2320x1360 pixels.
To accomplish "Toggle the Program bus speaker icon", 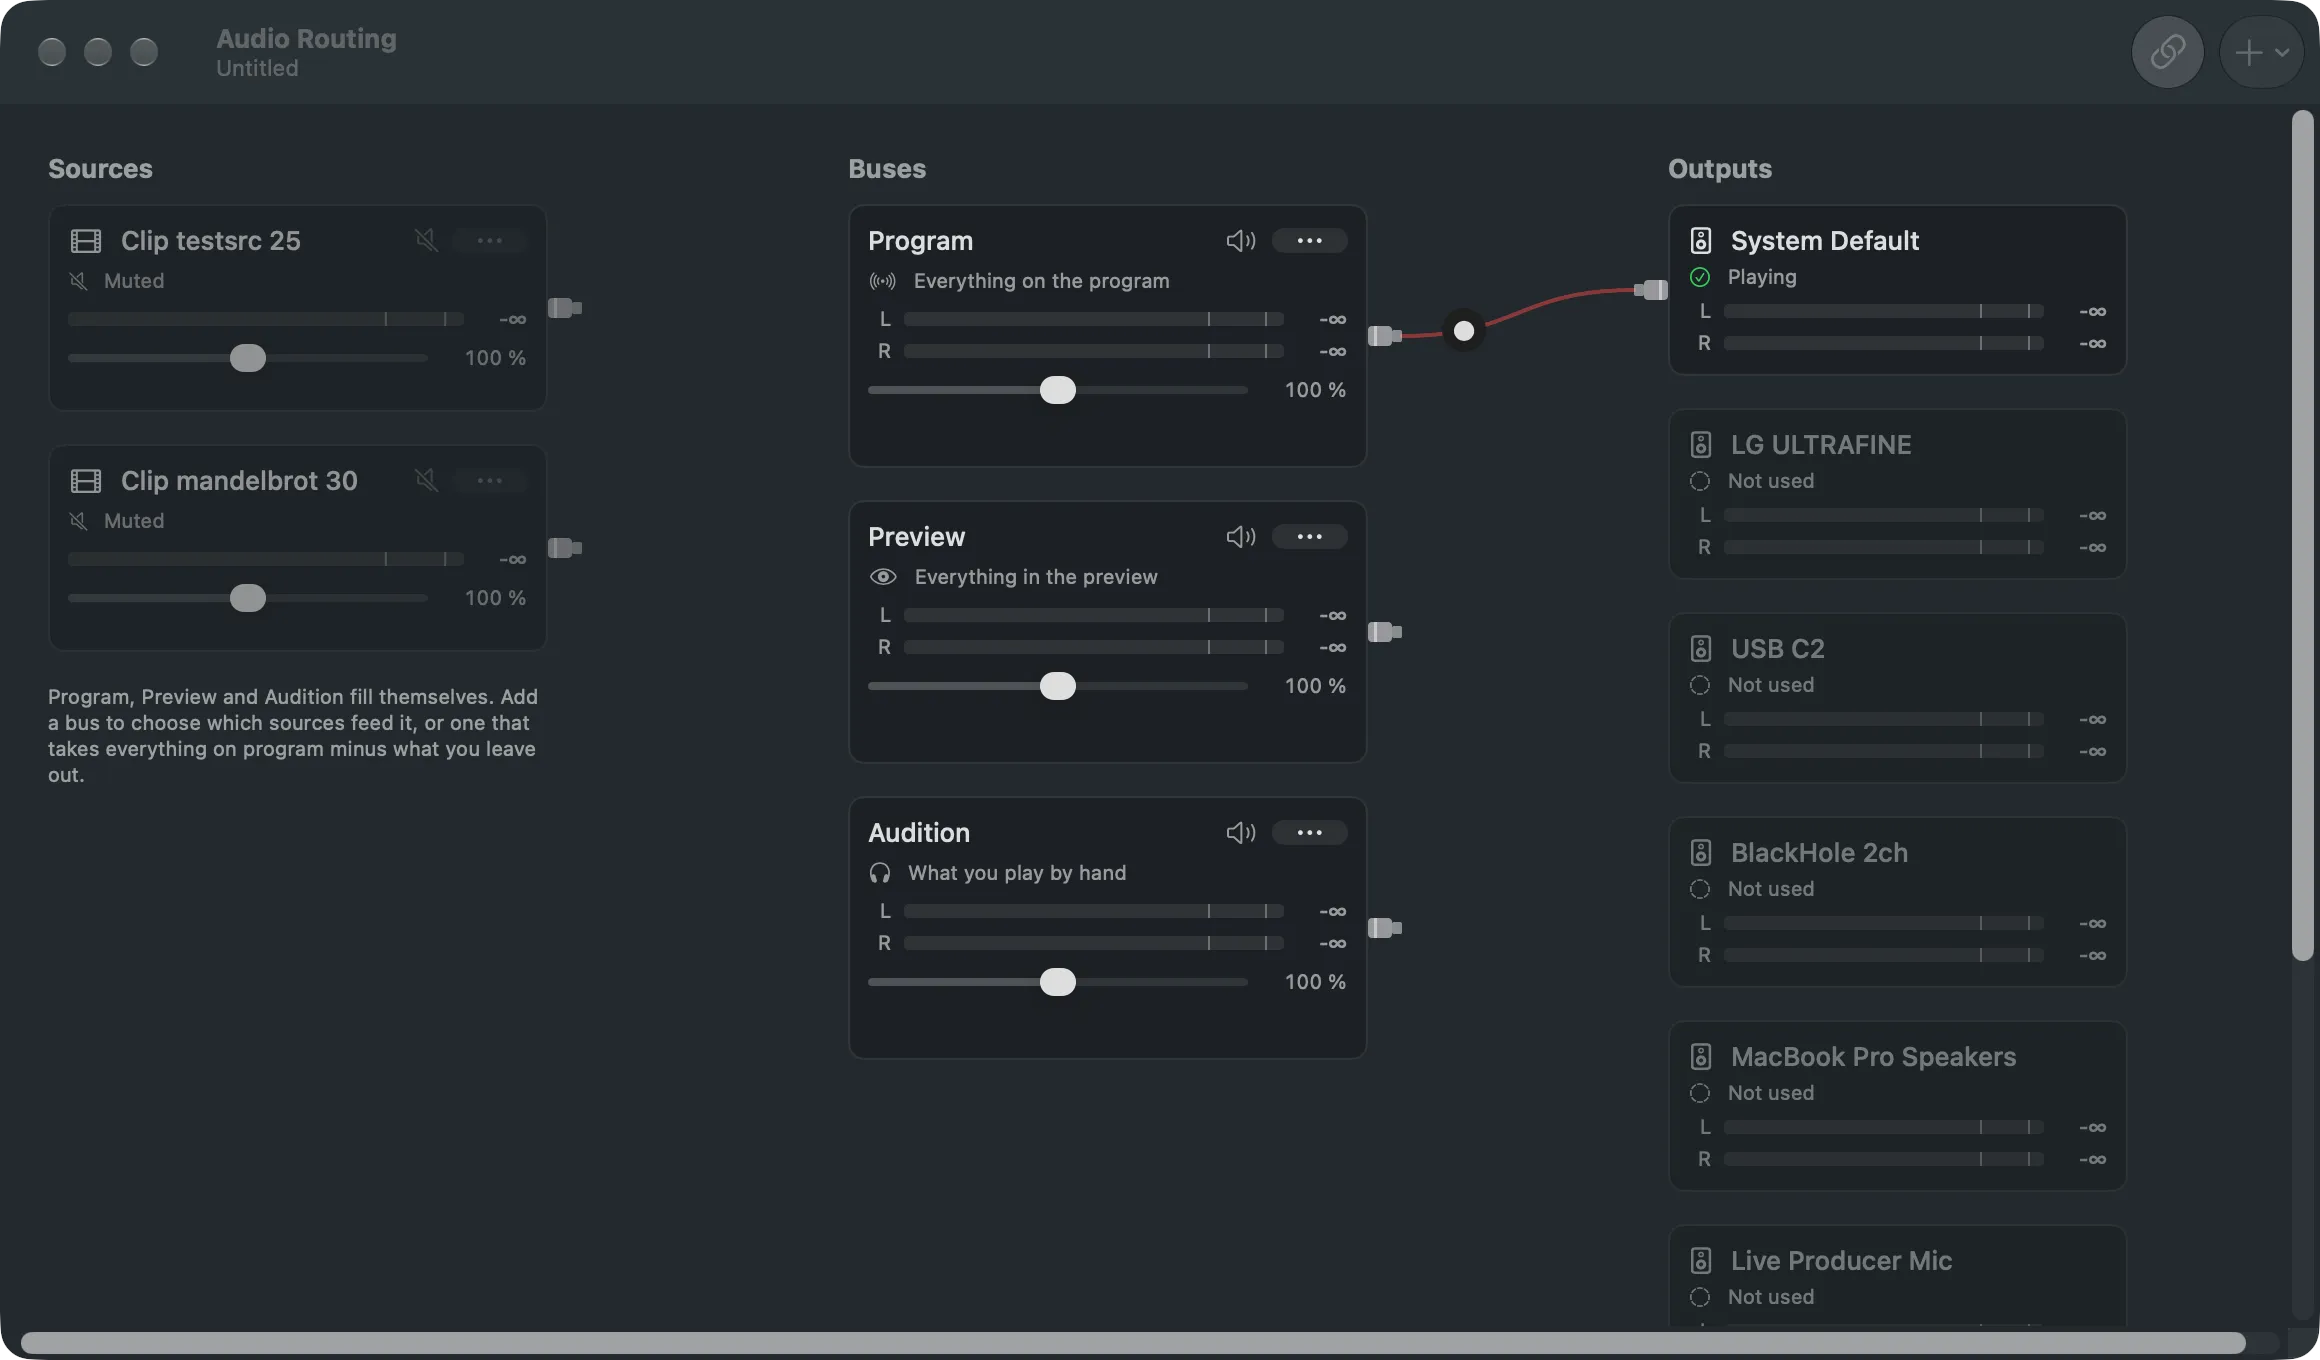I will click(1241, 240).
